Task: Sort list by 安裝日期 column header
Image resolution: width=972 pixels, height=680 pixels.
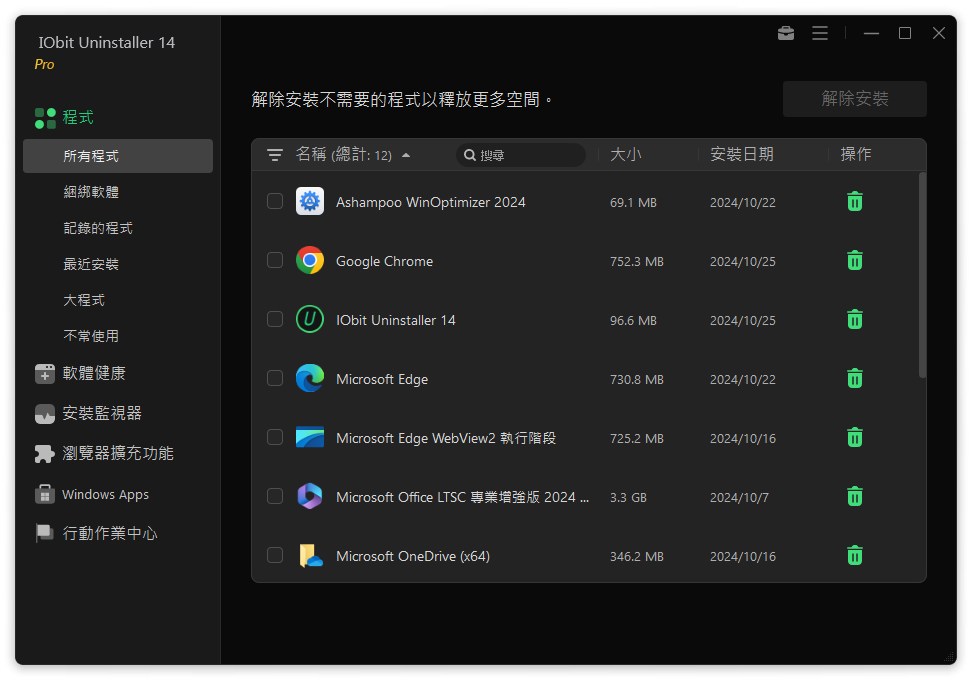Action: pos(741,154)
